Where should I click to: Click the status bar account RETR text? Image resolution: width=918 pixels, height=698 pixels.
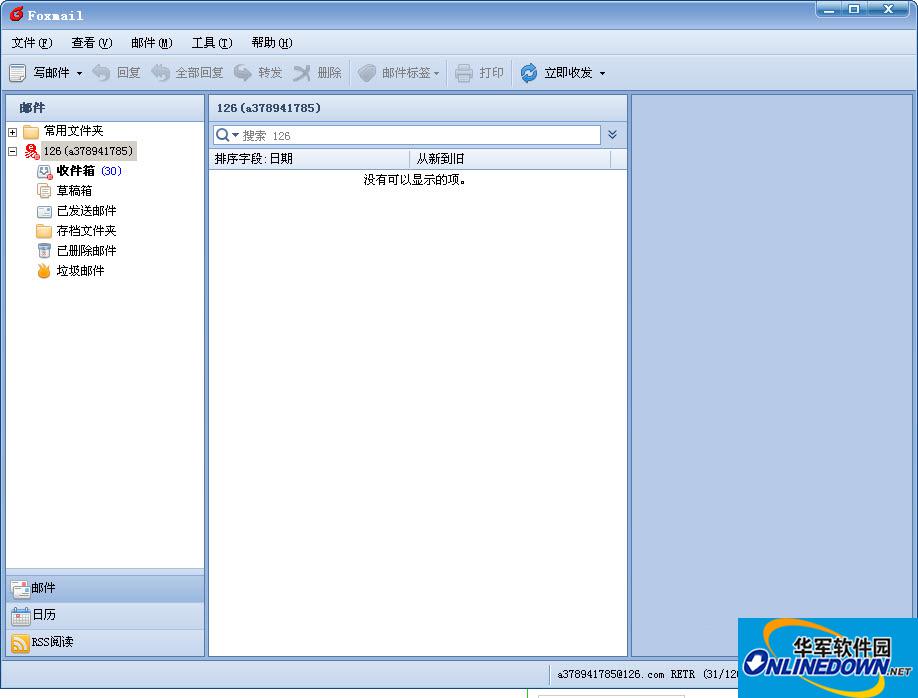[x=647, y=675]
